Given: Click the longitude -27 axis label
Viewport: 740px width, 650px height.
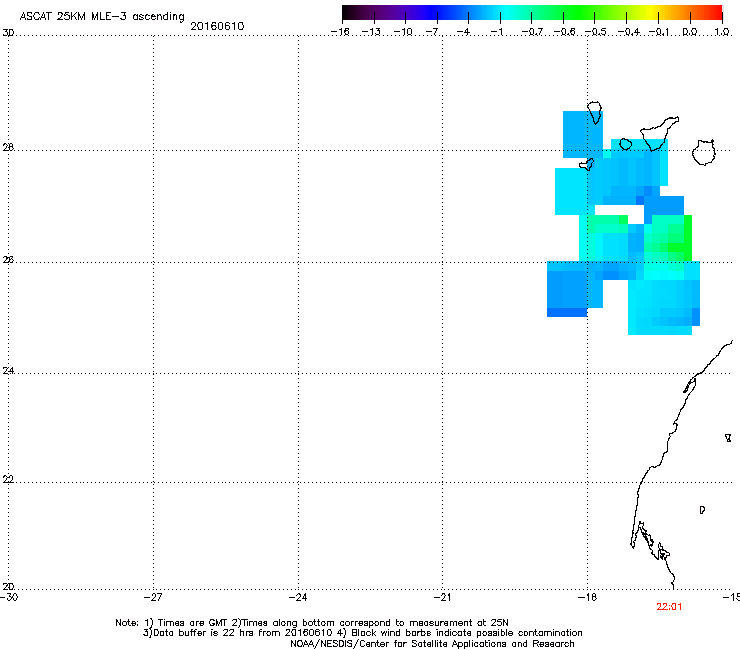Looking at the screenshot, I should coord(153,597).
